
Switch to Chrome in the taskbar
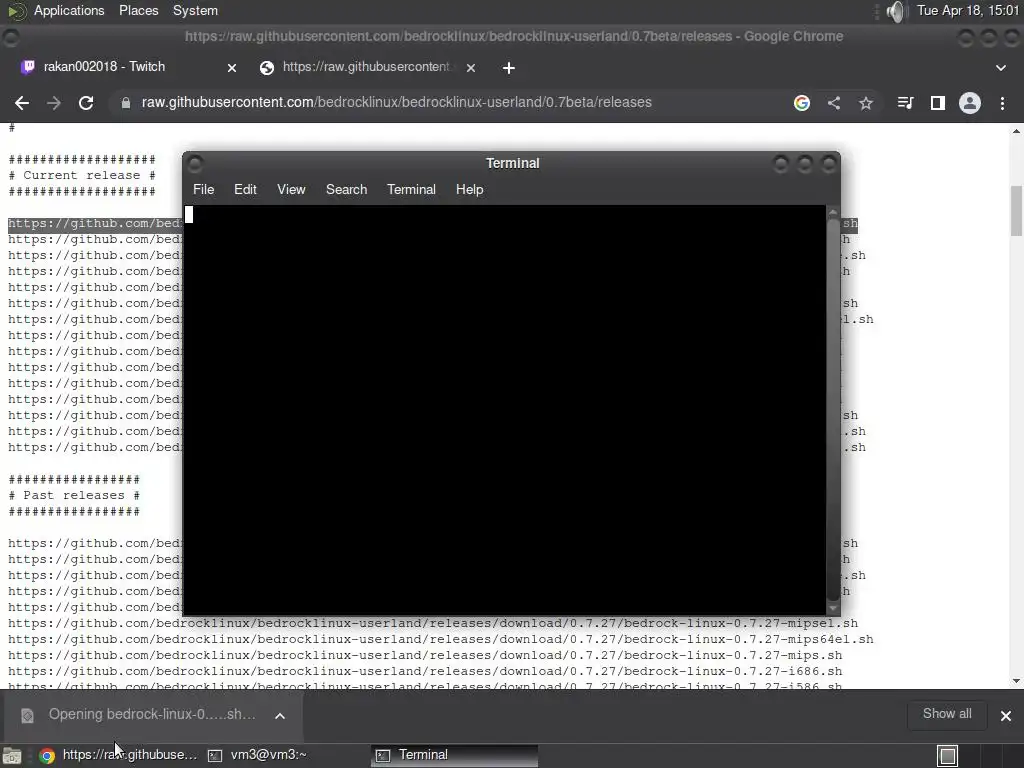(118, 755)
